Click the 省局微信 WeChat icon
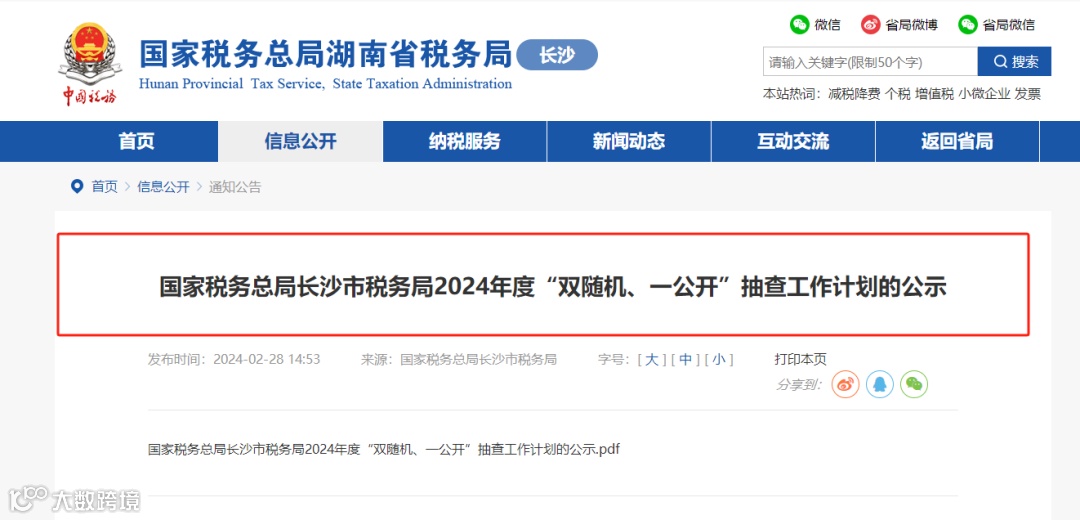The width and height of the screenshot is (1080, 520). (968, 25)
